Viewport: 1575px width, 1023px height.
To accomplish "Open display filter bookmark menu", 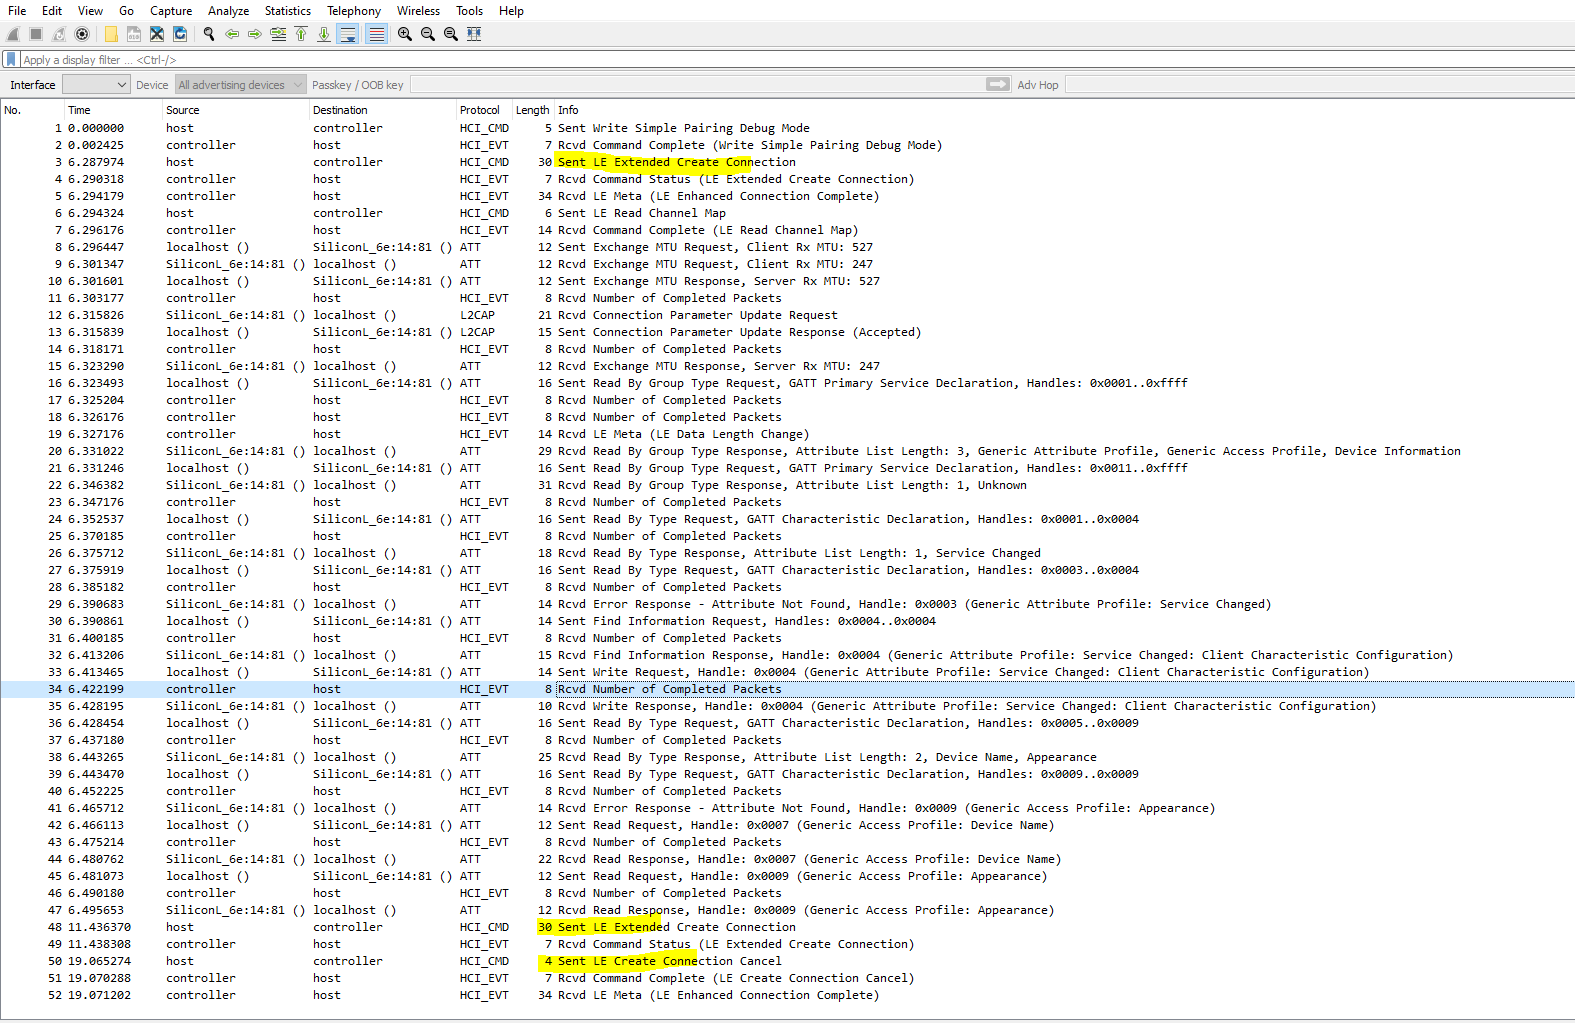I will (11, 60).
